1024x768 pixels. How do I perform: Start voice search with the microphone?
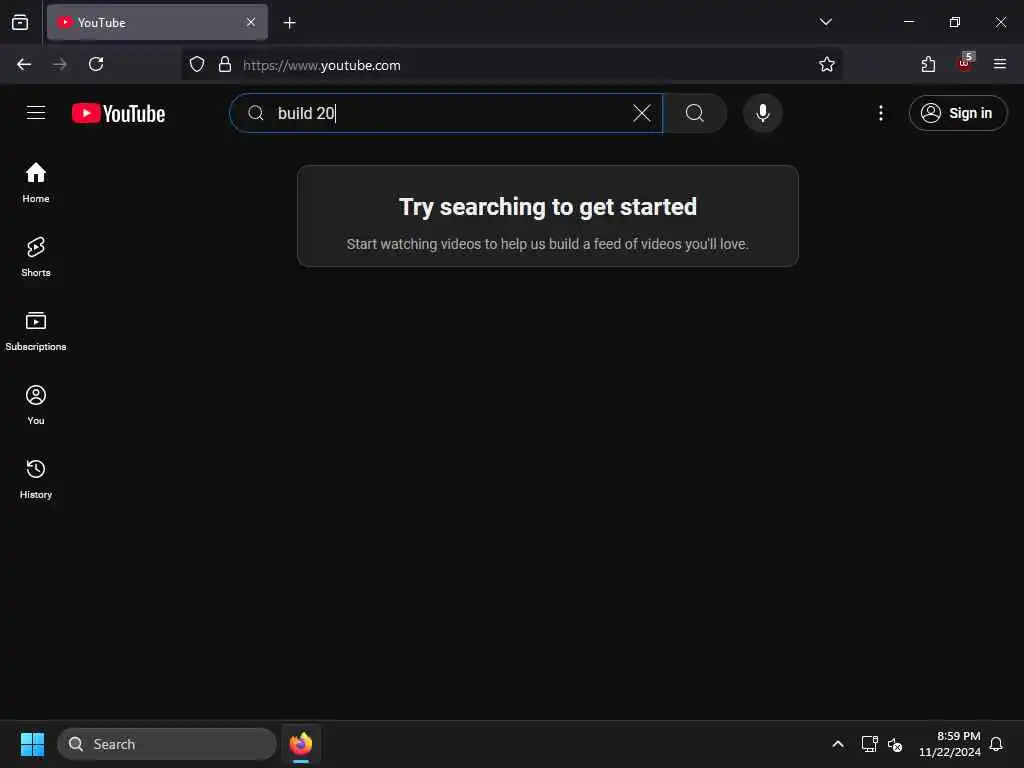(x=762, y=113)
